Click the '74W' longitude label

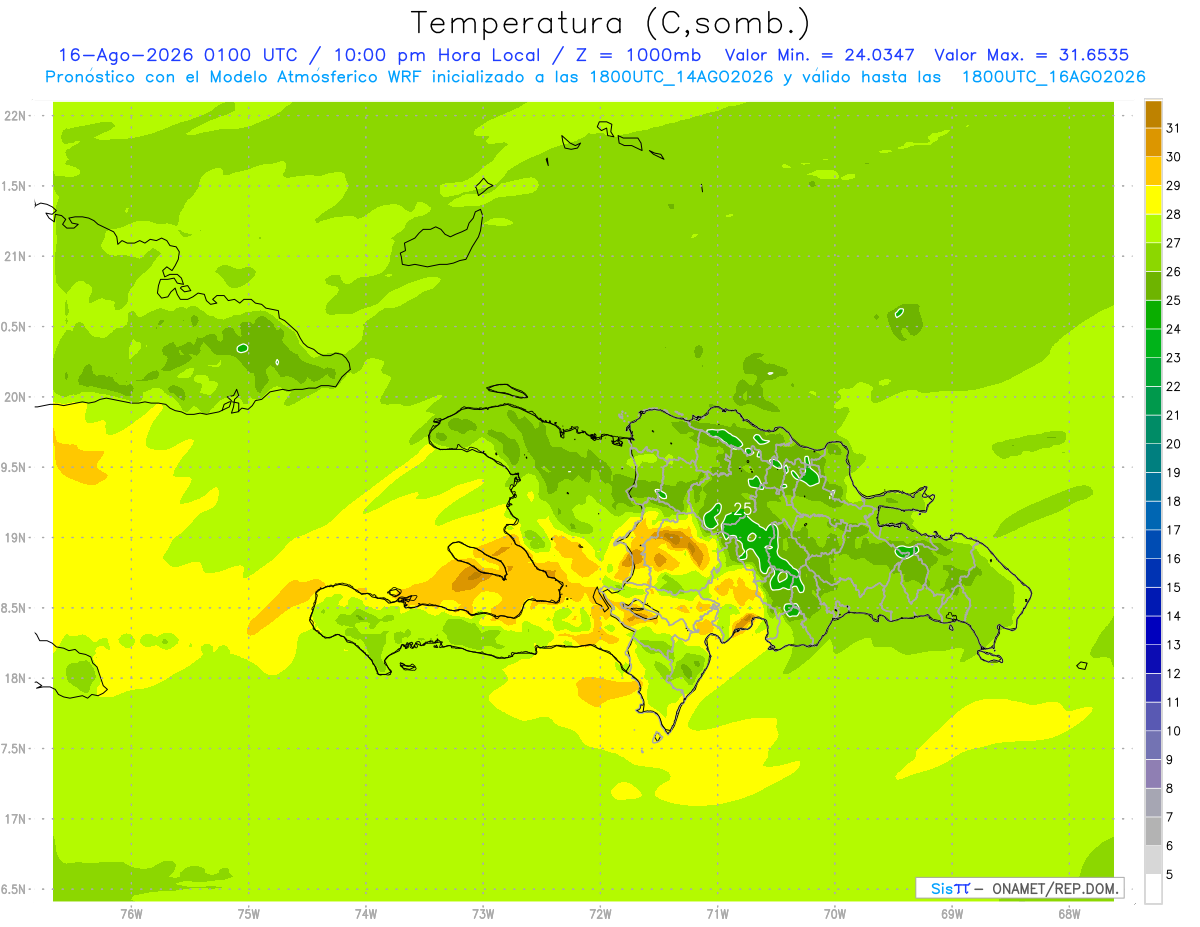pos(366,914)
